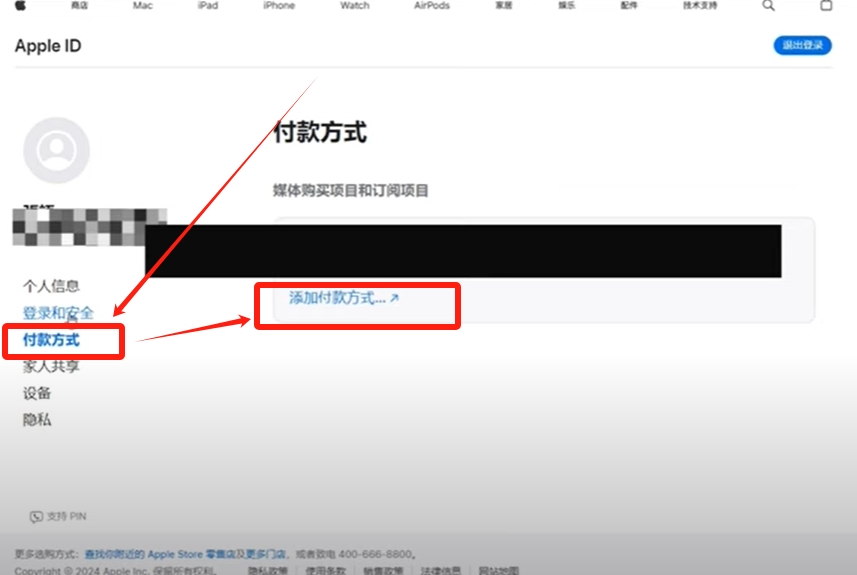The width and height of the screenshot is (857, 575).
Task: Open the AirPods navigation item
Action: click(432, 5)
